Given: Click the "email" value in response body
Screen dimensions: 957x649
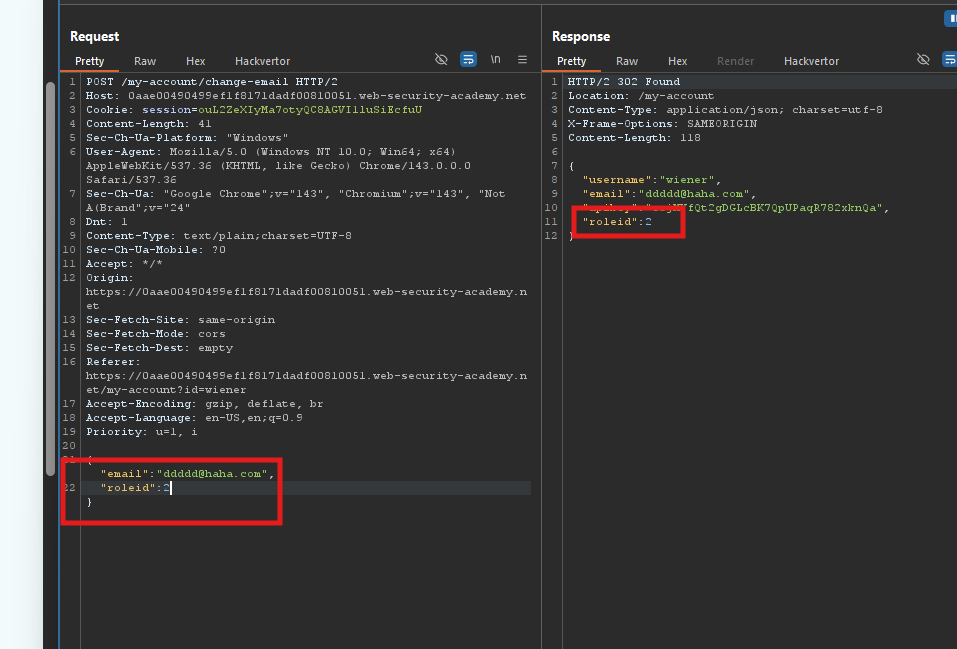Looking at the screenshot, I should (694, 194).
